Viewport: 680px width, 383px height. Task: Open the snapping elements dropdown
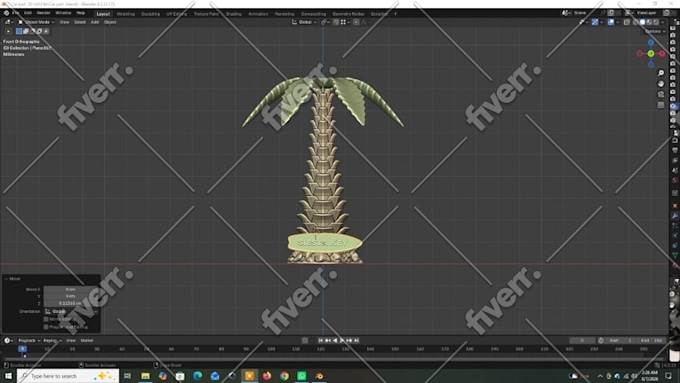click(x=345, y=22)
